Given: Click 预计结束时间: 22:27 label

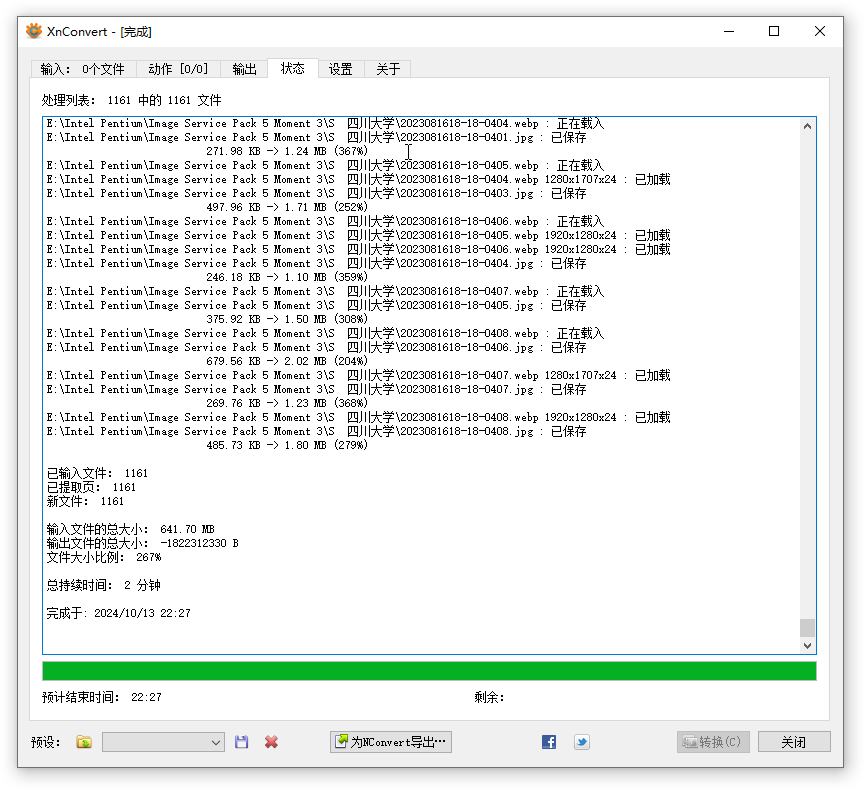Looking at the screenshot, I should (102, 697).
